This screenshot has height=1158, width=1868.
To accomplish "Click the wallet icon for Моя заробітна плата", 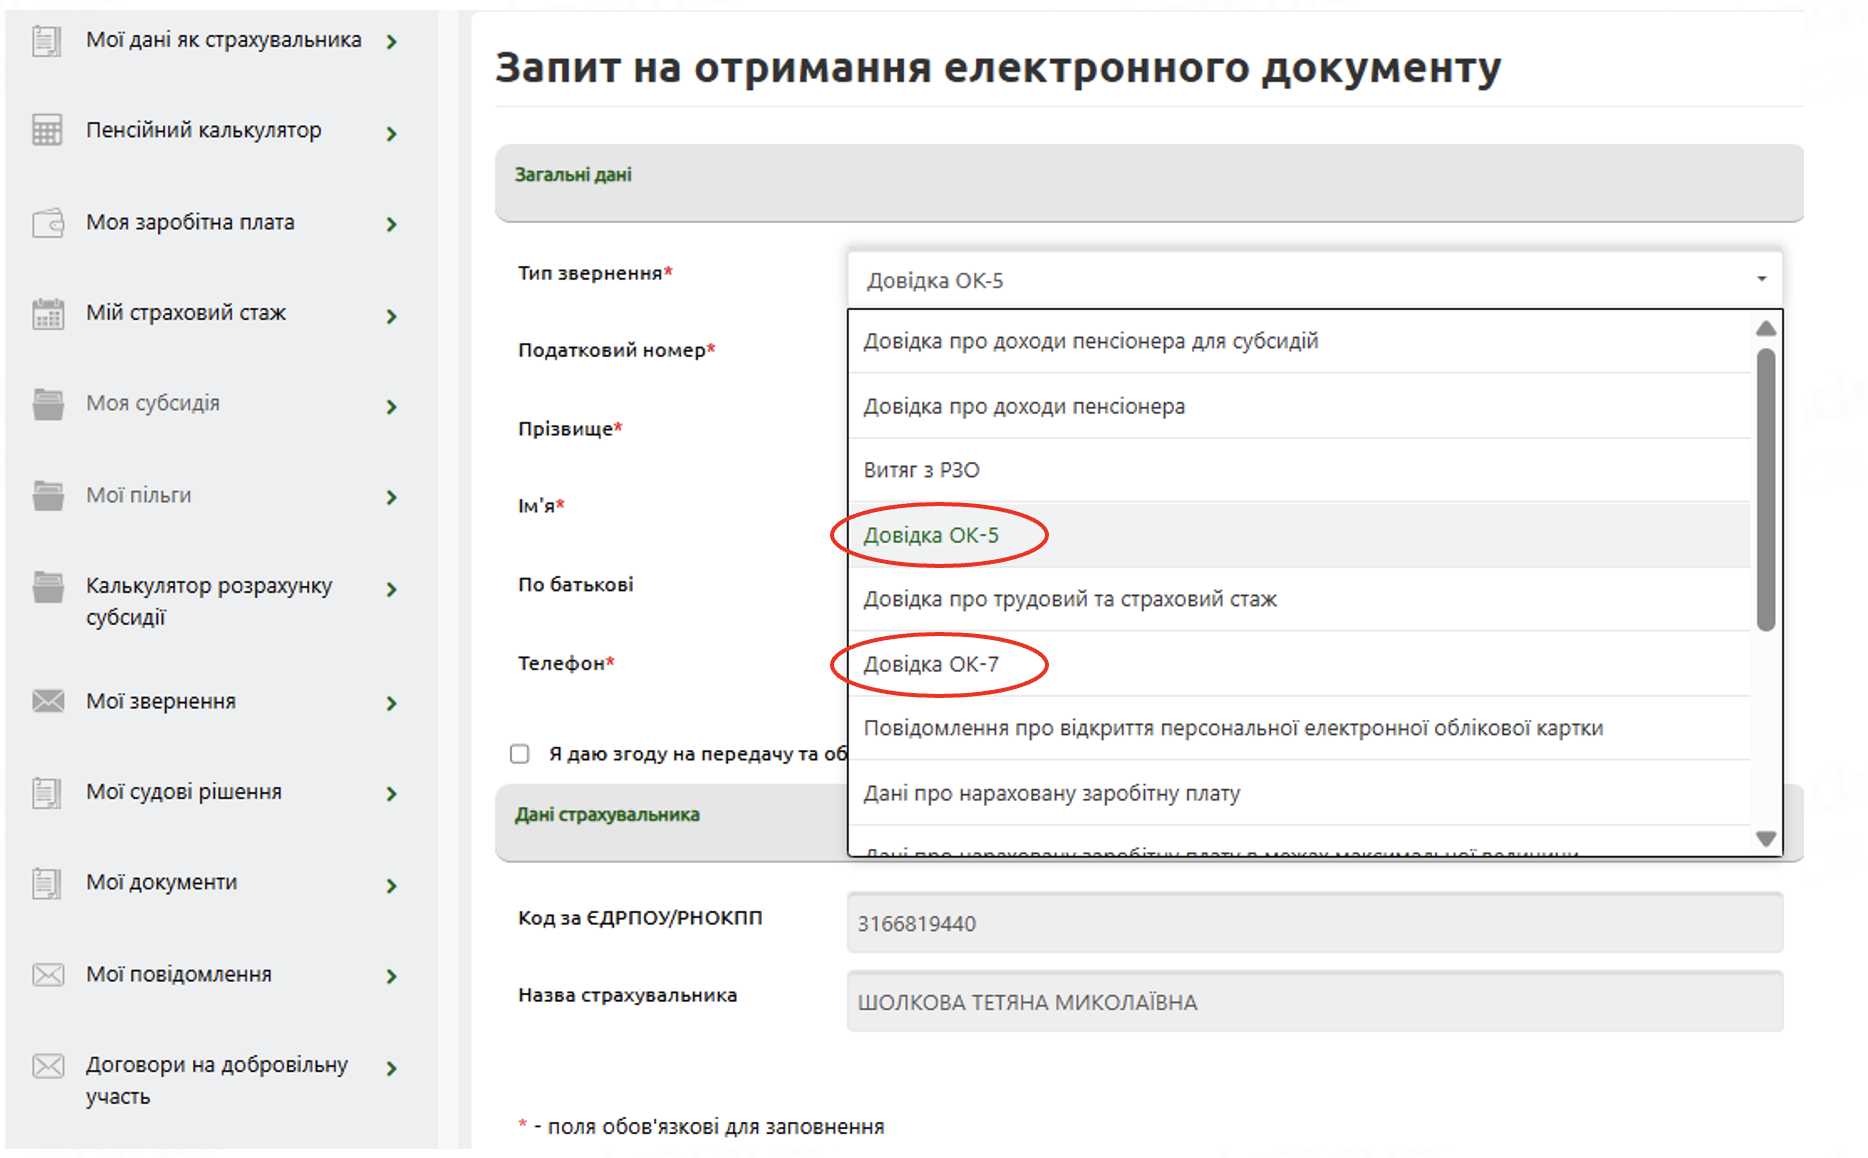I will [x=47, y=222].
